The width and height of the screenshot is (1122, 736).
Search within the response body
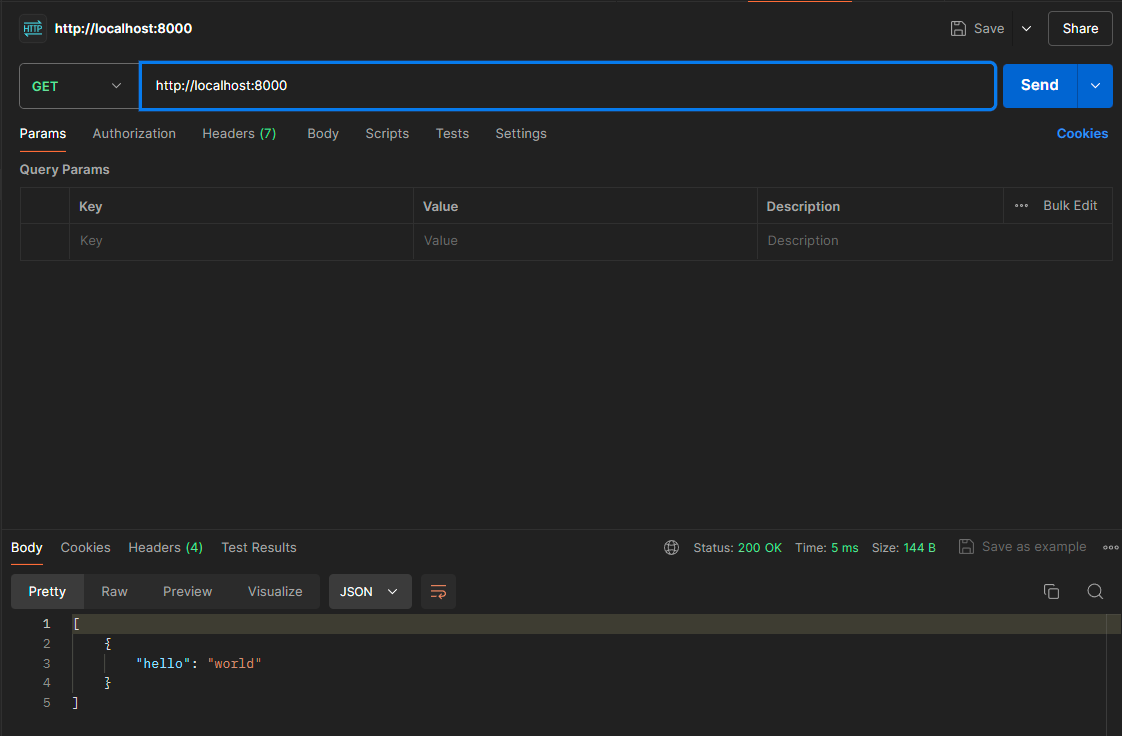pos(1095,592)
